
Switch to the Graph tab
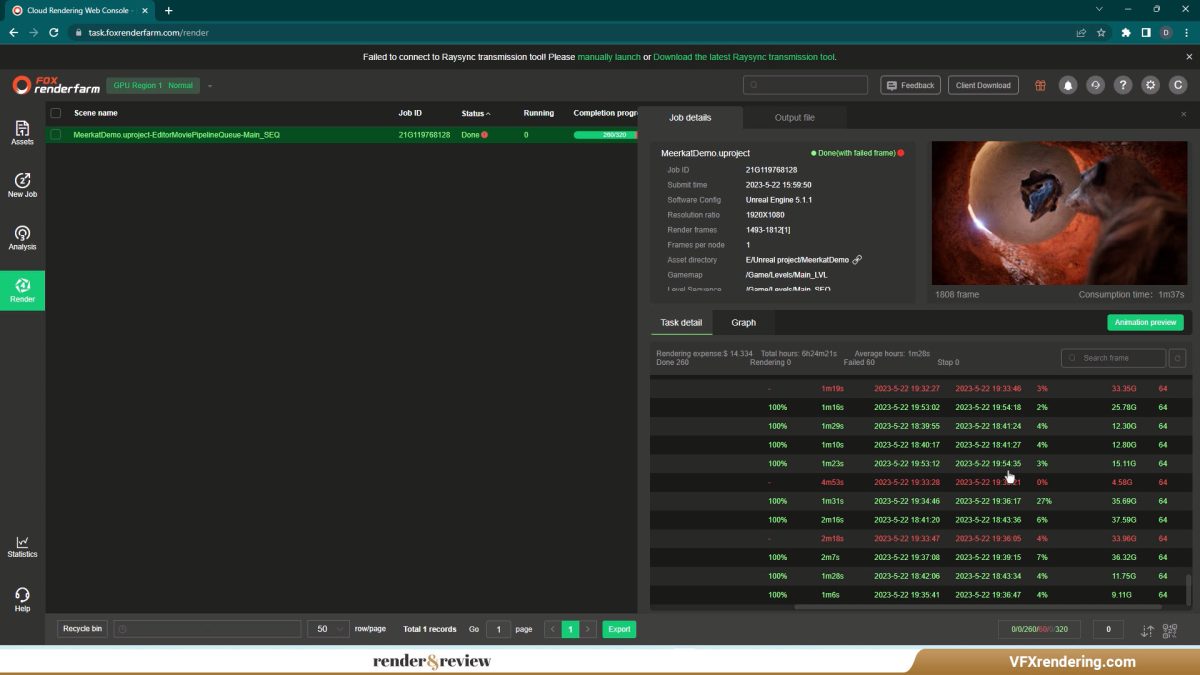pos(743,323)
